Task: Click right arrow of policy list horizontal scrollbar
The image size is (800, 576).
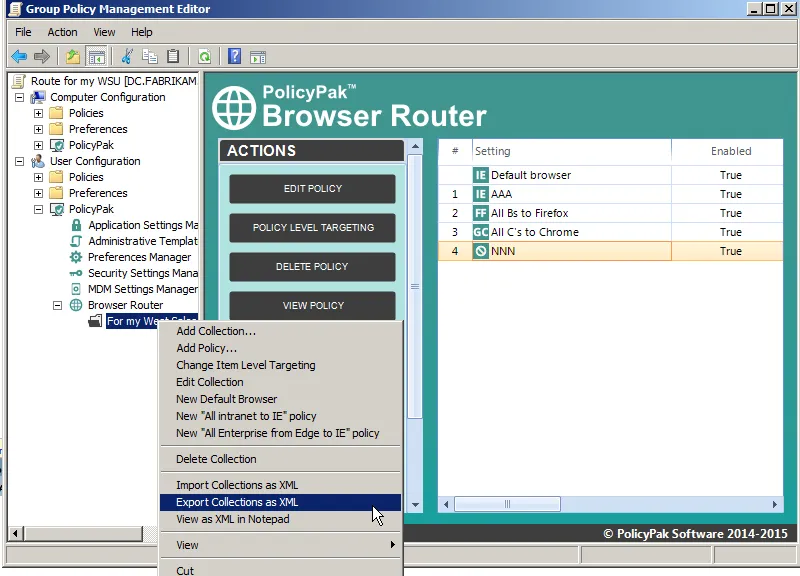Action: coord(775,505)
